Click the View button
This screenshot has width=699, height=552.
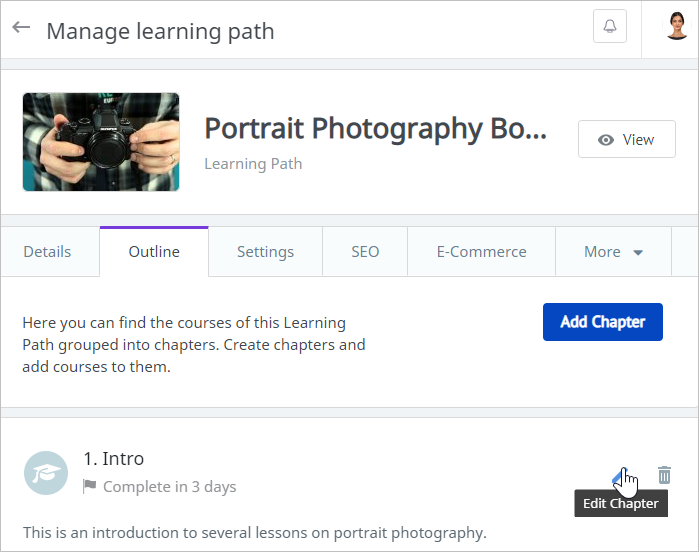click(626, 140)
